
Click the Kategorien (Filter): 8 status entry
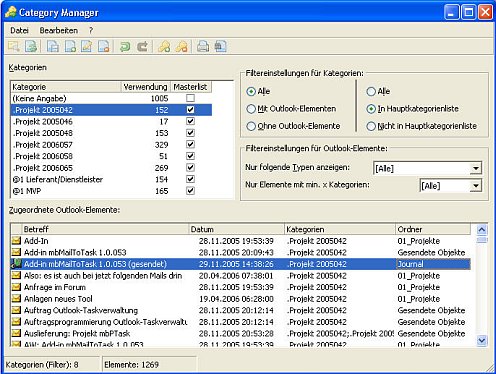tap(42, 365)
